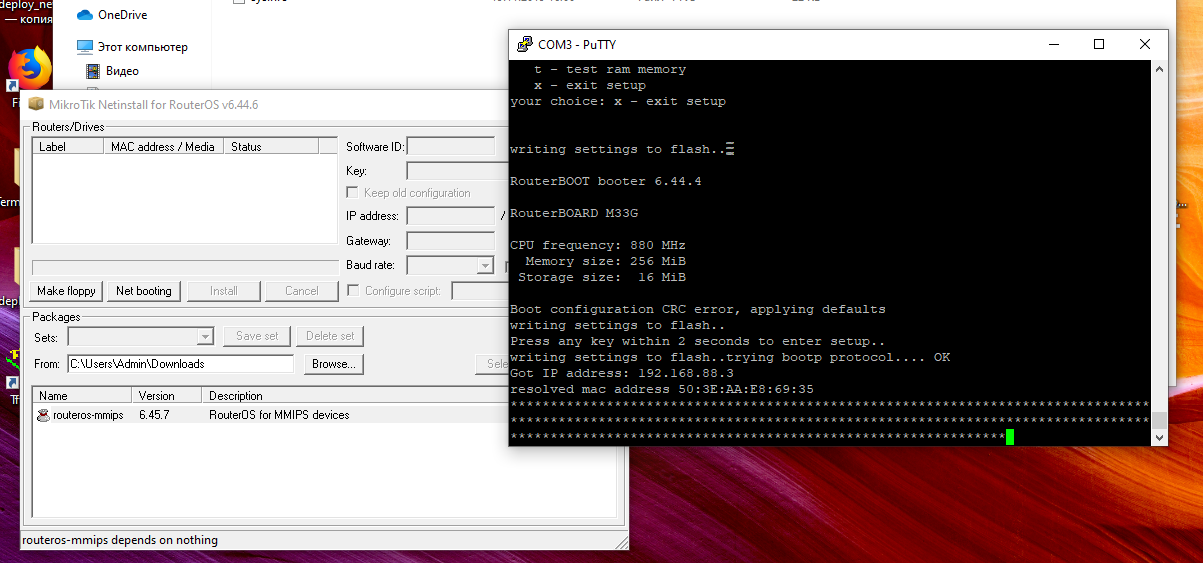Open the Baud rate dropdown

(x=485, y=266)
